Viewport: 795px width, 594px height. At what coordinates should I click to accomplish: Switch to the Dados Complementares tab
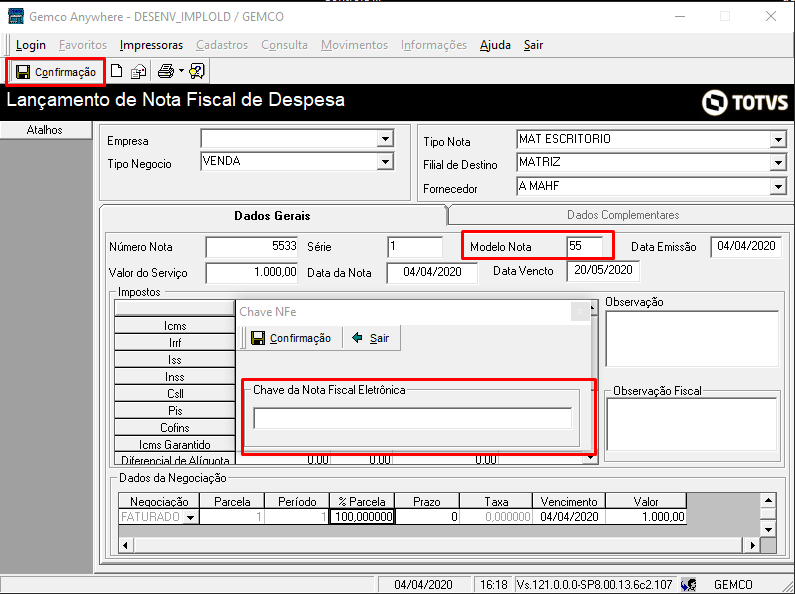[x=623, y=215]
